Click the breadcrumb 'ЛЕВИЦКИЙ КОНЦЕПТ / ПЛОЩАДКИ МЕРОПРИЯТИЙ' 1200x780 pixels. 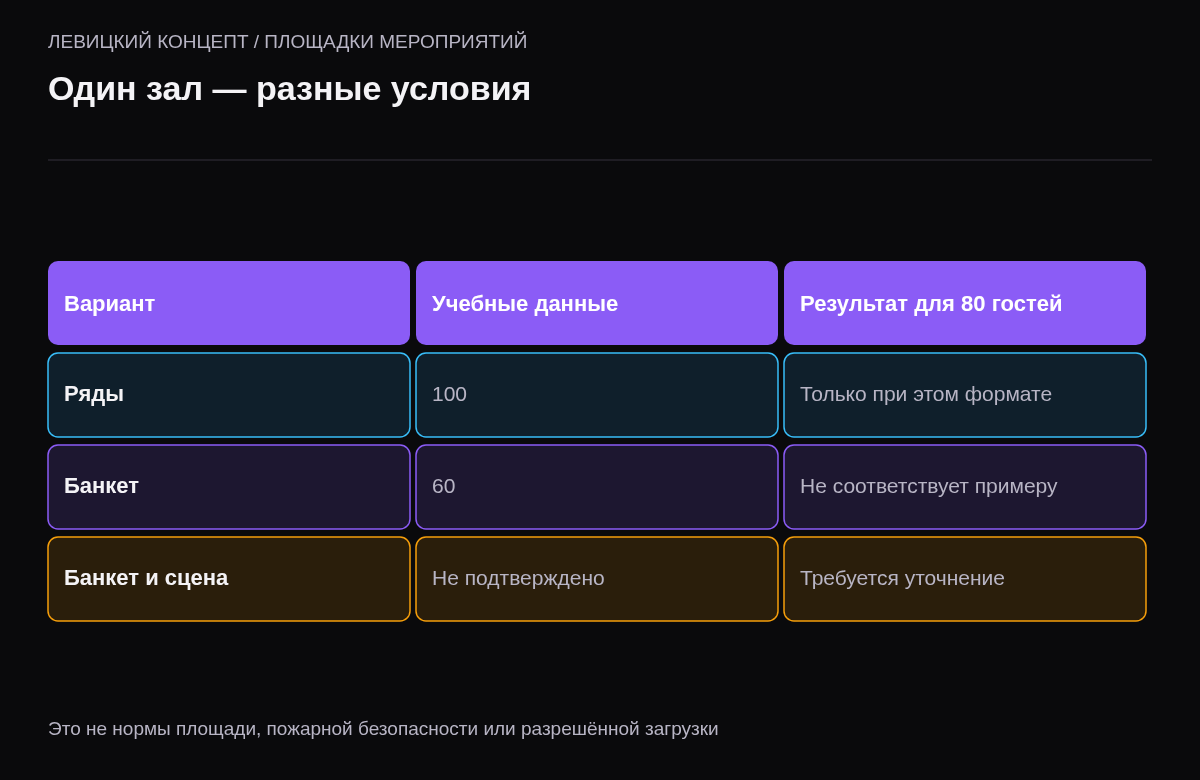point(287,42)
